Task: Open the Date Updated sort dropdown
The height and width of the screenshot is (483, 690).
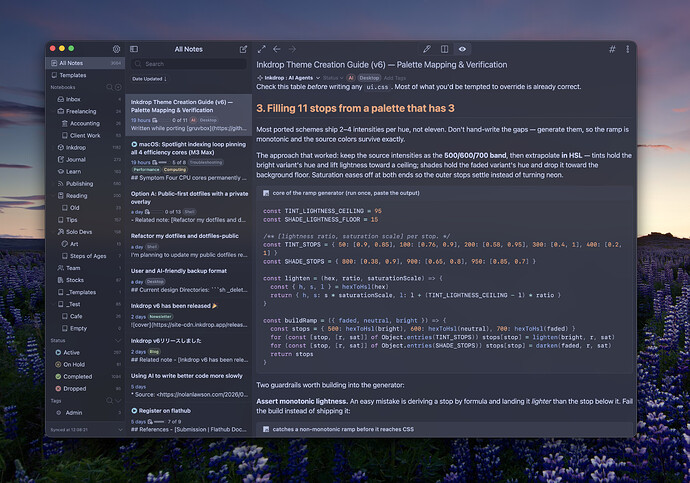Action: 149,79
